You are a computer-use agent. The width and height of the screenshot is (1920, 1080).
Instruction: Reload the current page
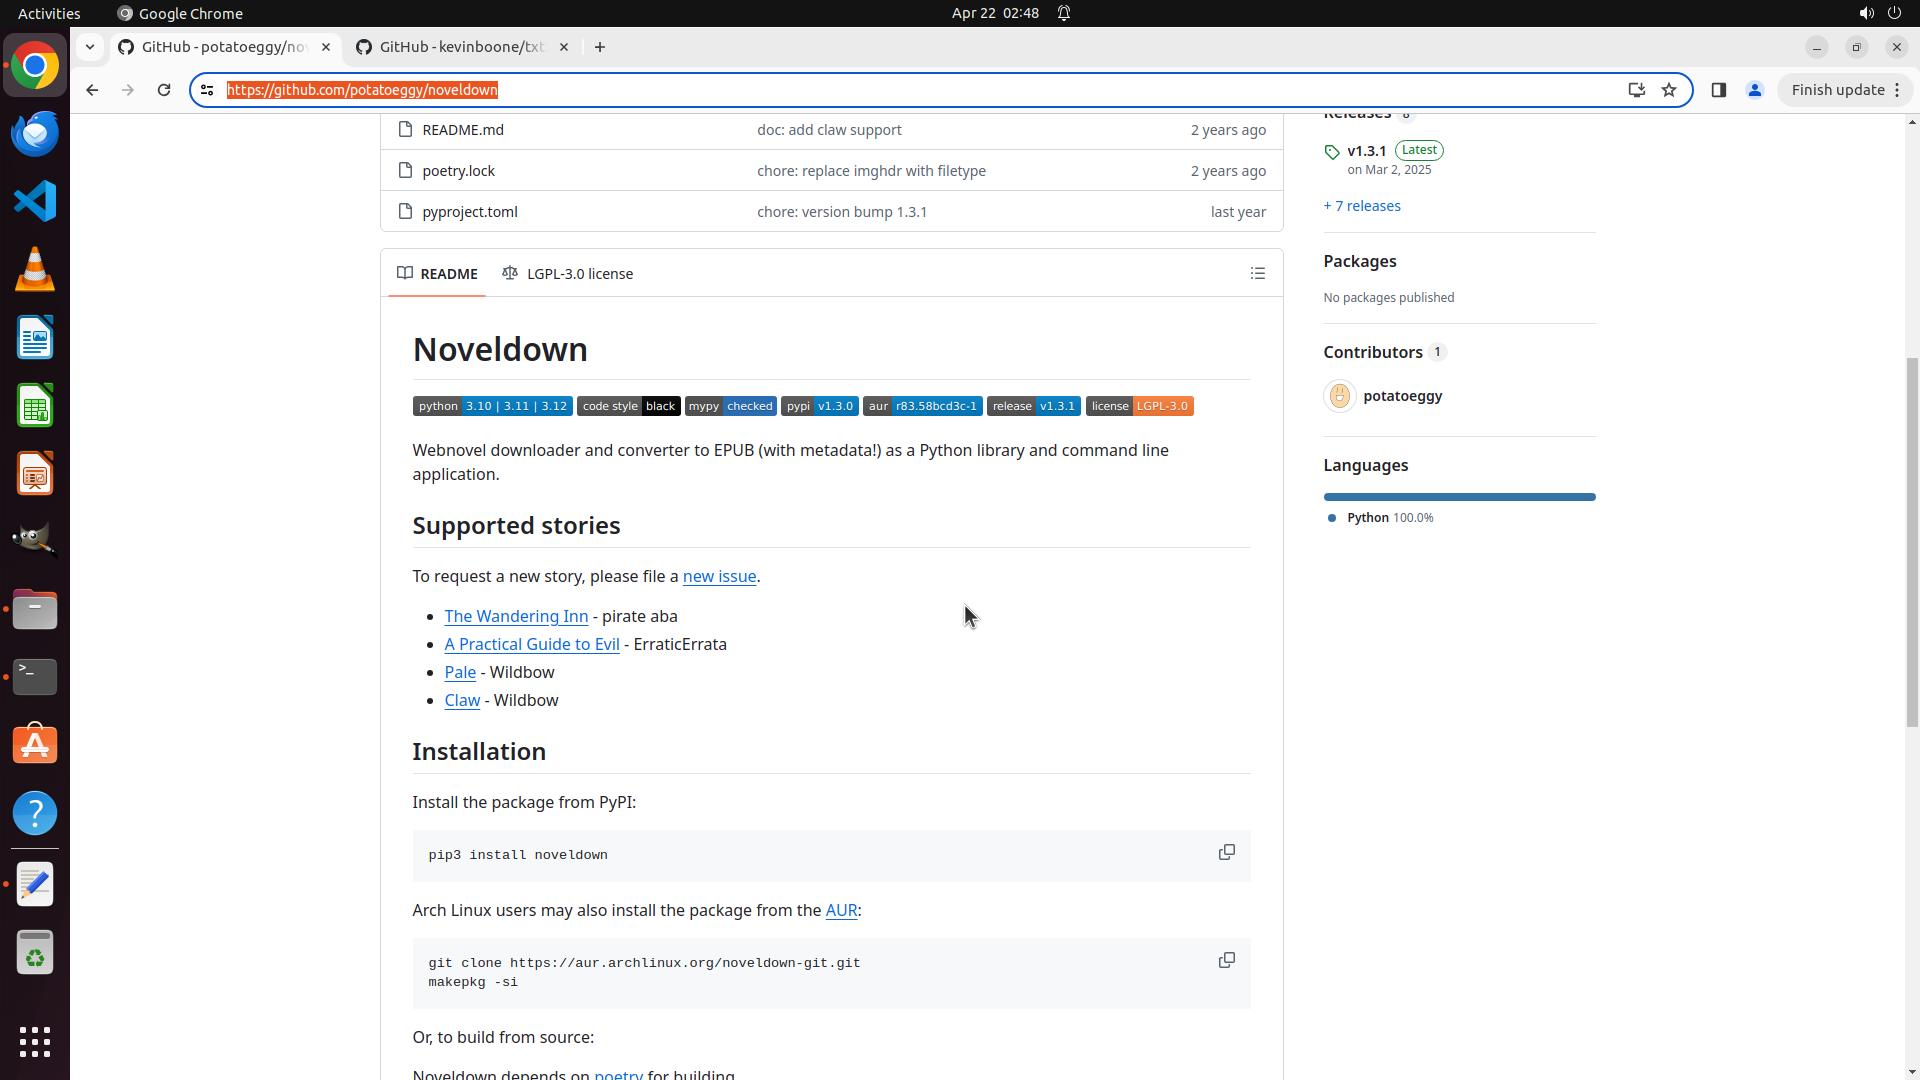tap(164, 90)
